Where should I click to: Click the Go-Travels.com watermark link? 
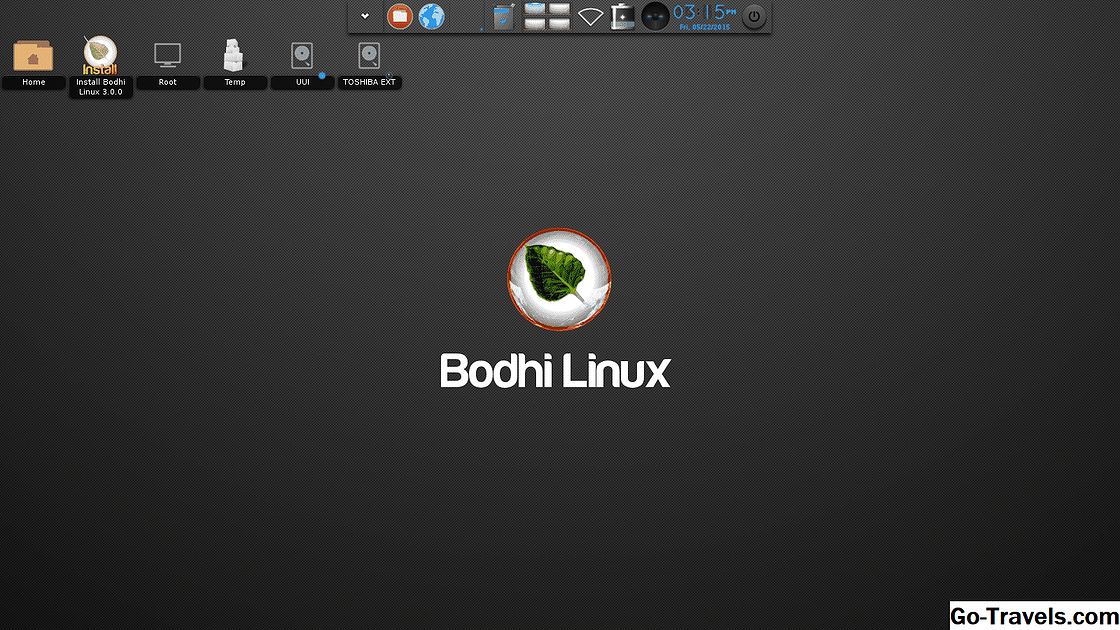[x=1034, y=614]
